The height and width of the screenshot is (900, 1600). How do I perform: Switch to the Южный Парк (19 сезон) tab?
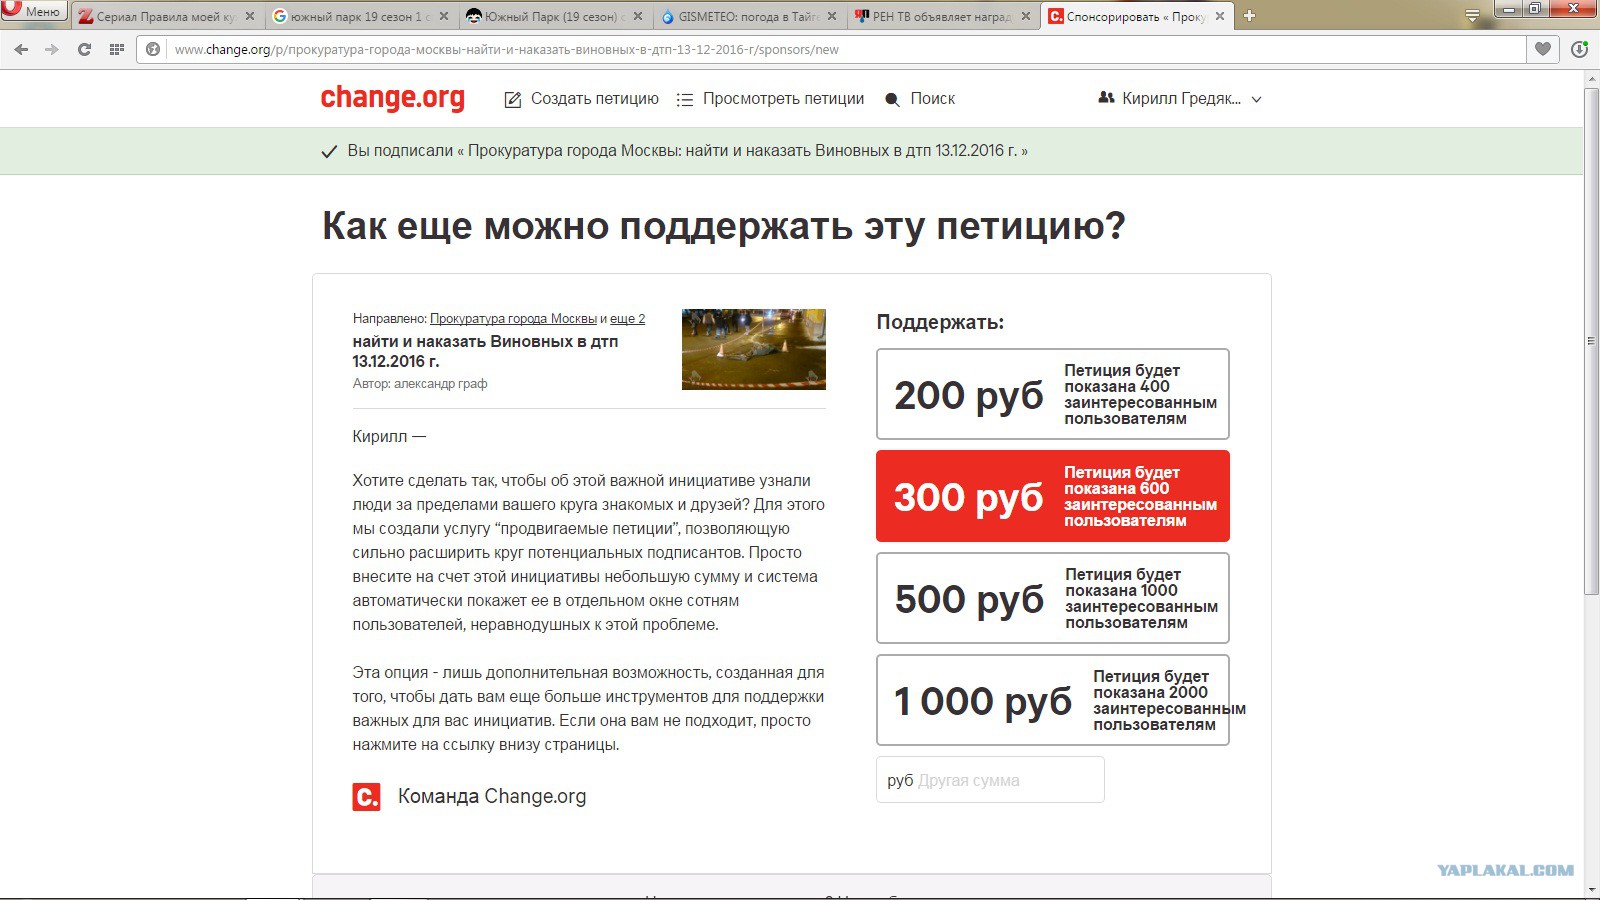pos(555,16)
